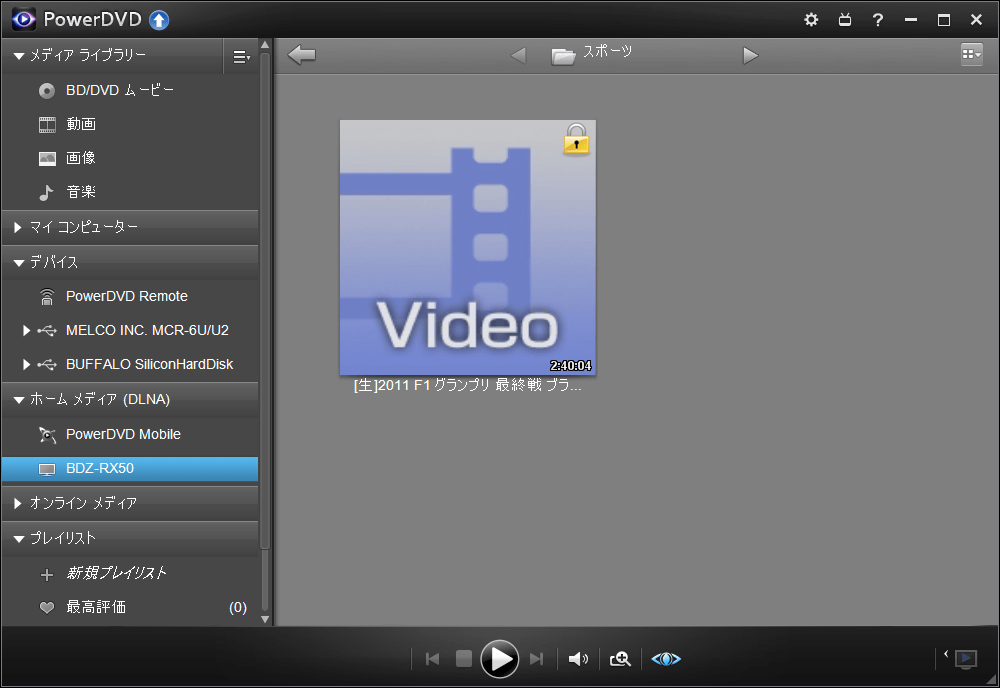The width and height of the screenshot is (1000, 688).
Task: Collapse the プレイリスト section
Action: coord(18,539)
